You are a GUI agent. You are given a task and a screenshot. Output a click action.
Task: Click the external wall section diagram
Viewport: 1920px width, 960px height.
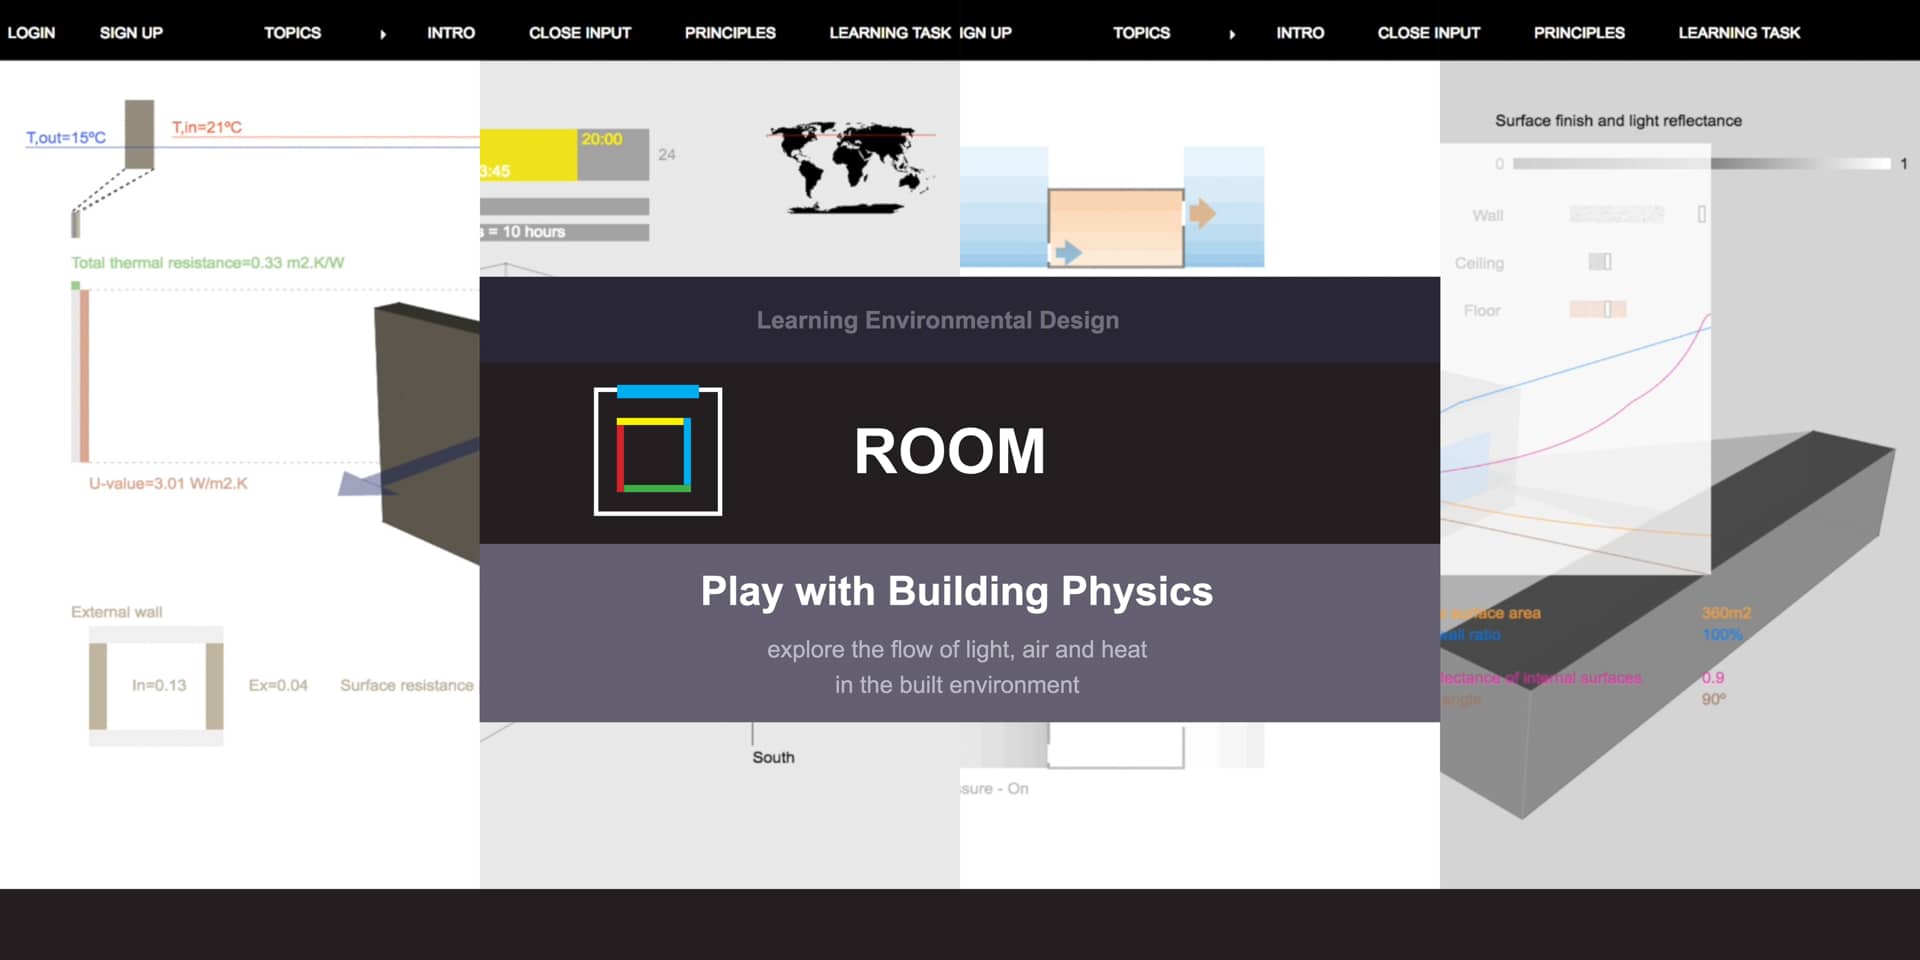click(156, 686)
